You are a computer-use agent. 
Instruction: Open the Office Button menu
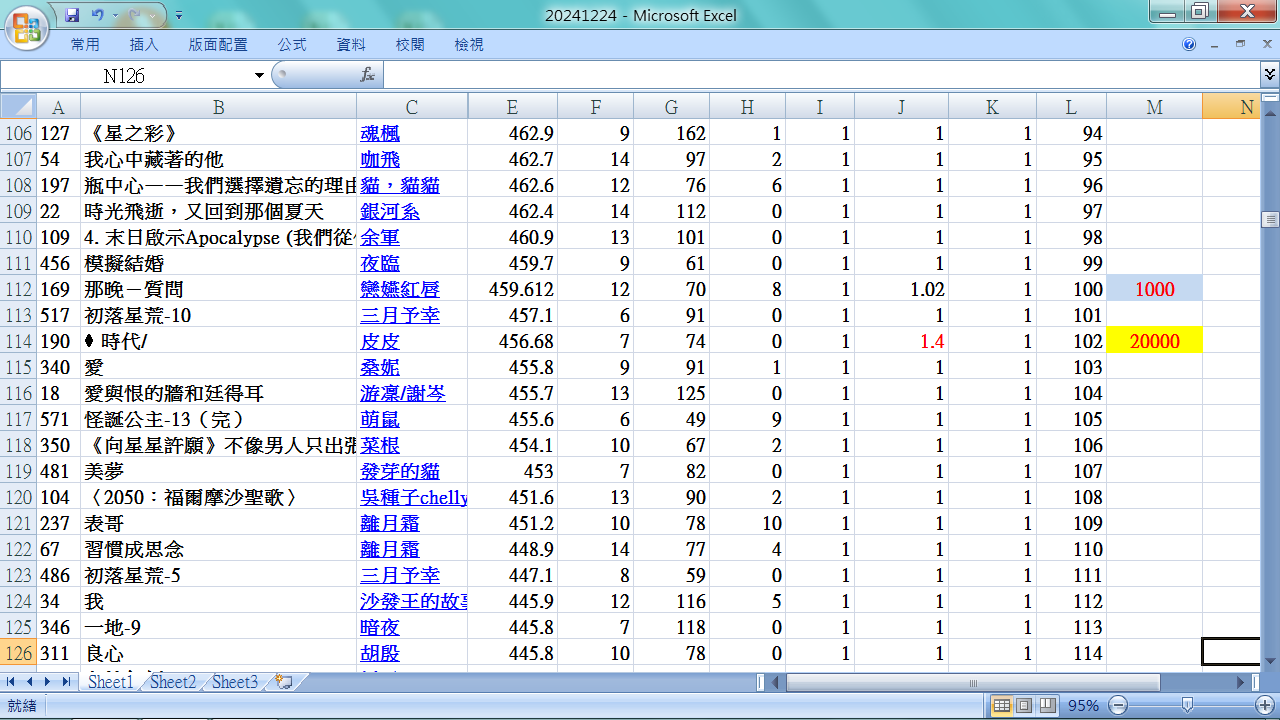point(27,27)
